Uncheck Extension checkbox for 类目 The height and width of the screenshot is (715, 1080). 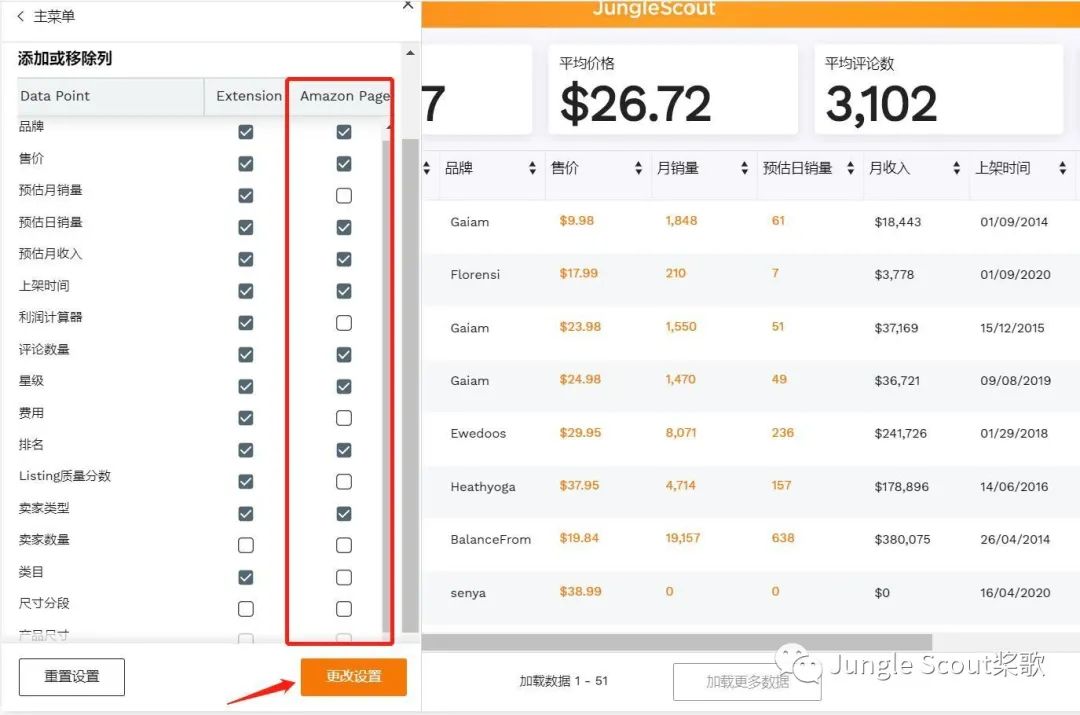tap(246, 577)
